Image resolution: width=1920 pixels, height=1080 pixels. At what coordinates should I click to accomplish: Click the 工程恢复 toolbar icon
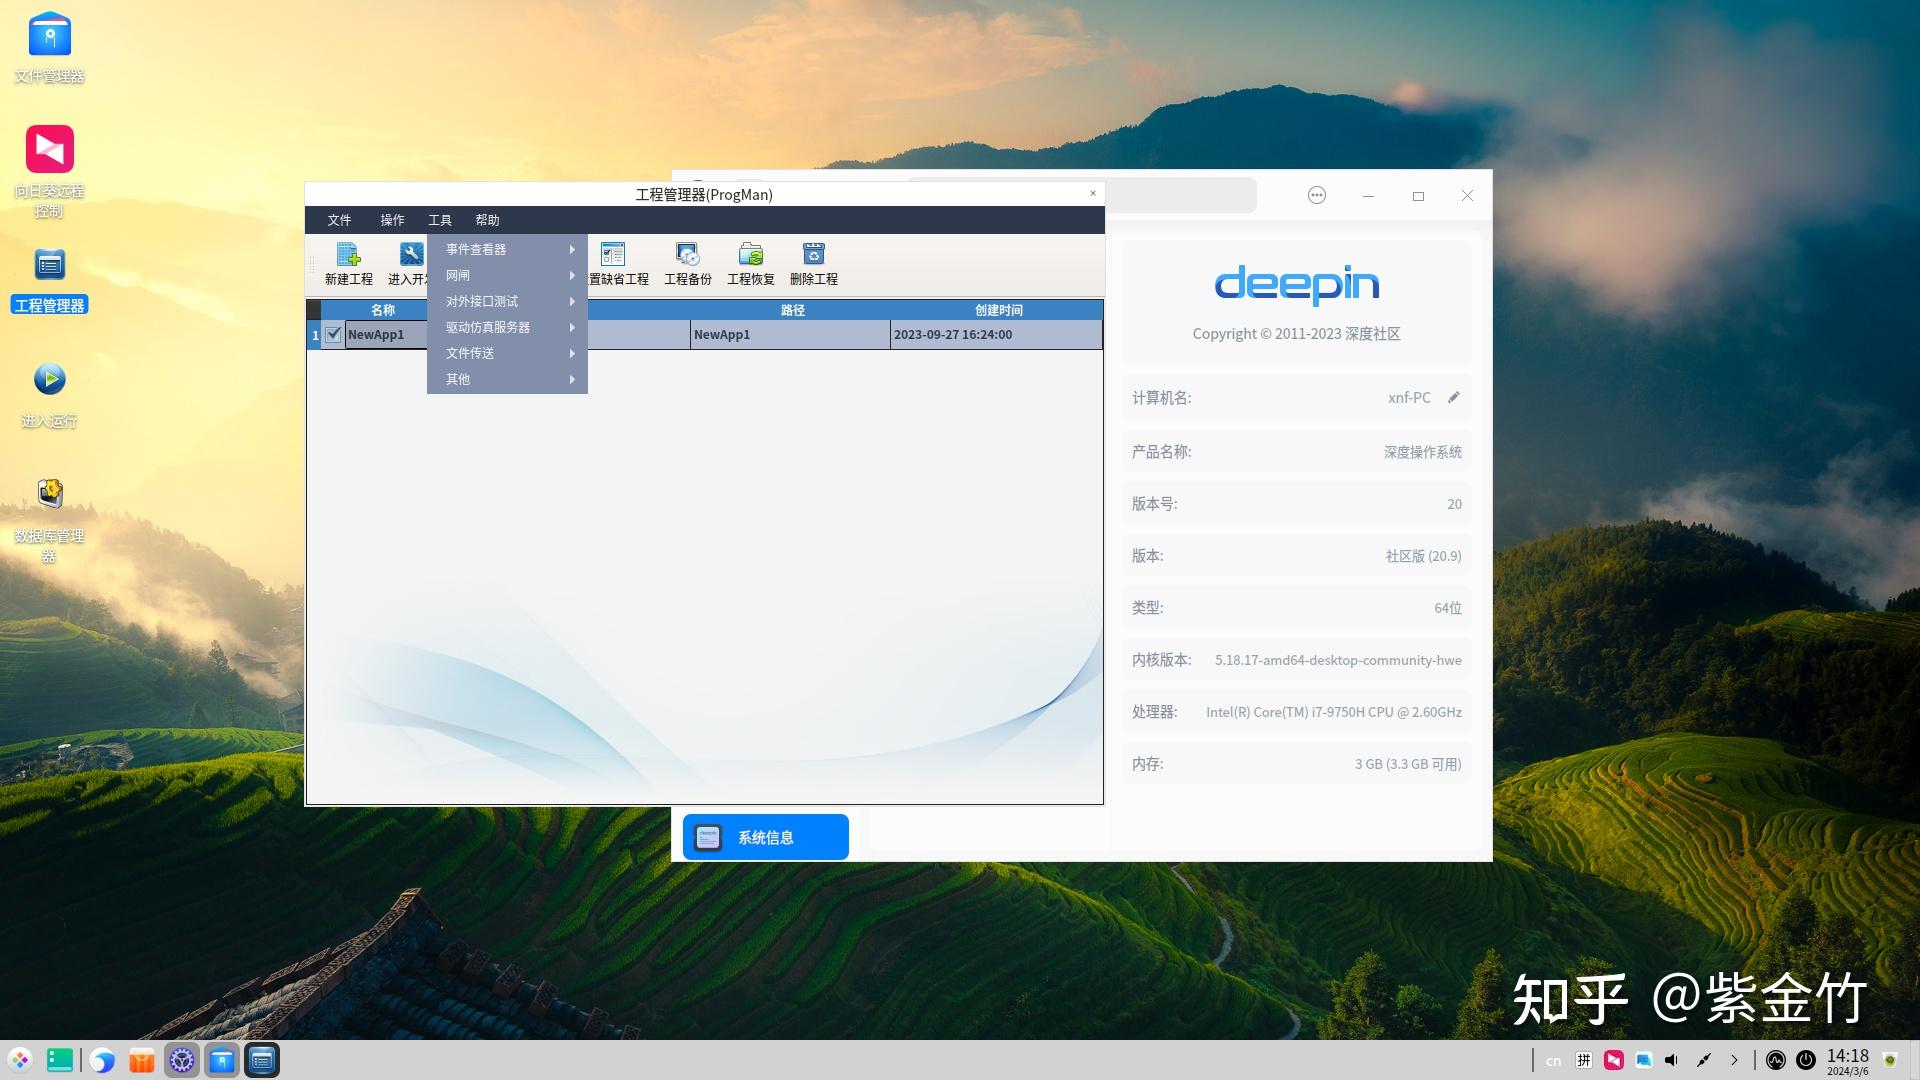[751, 264]
